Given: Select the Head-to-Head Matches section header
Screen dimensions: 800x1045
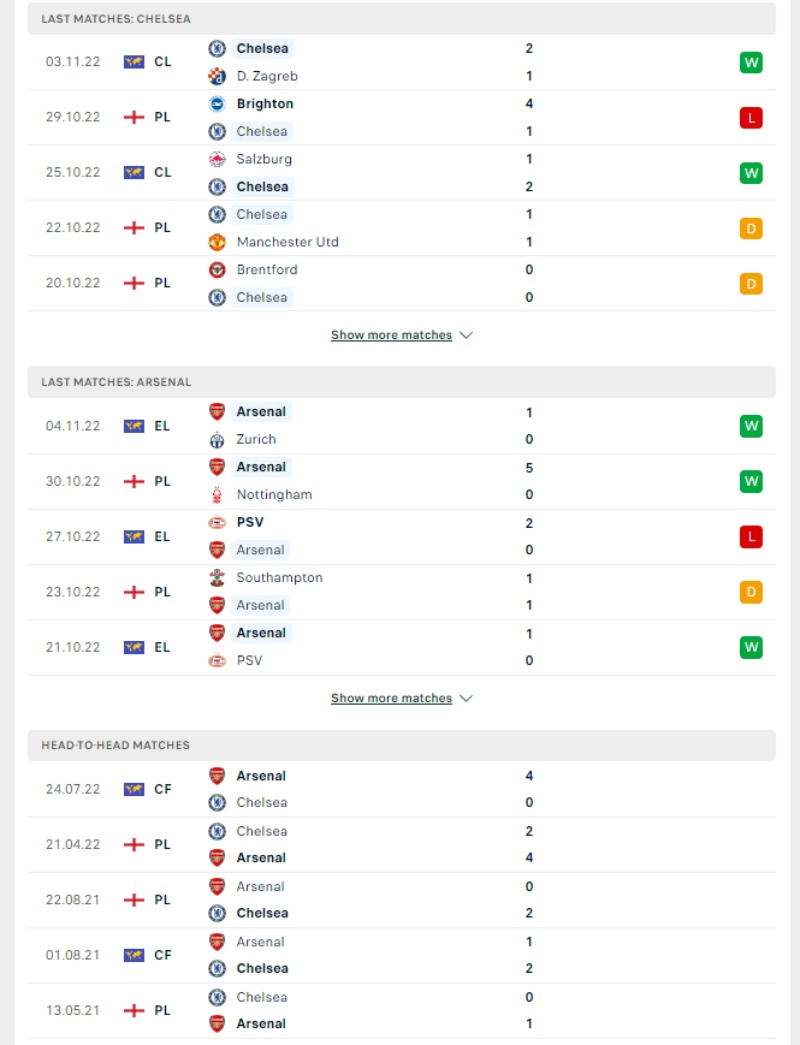Looking at the screenshot, I should (x=401, y=745).
